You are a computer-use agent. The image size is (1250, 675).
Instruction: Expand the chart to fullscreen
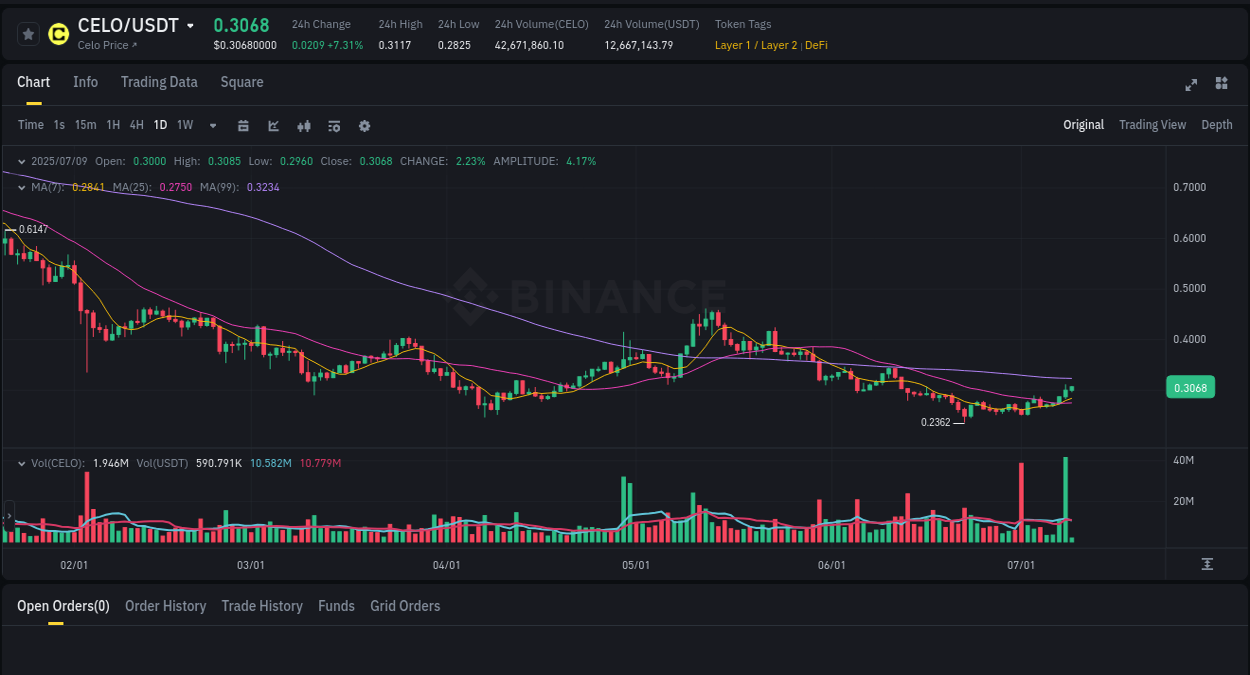tap(1191, 85)
